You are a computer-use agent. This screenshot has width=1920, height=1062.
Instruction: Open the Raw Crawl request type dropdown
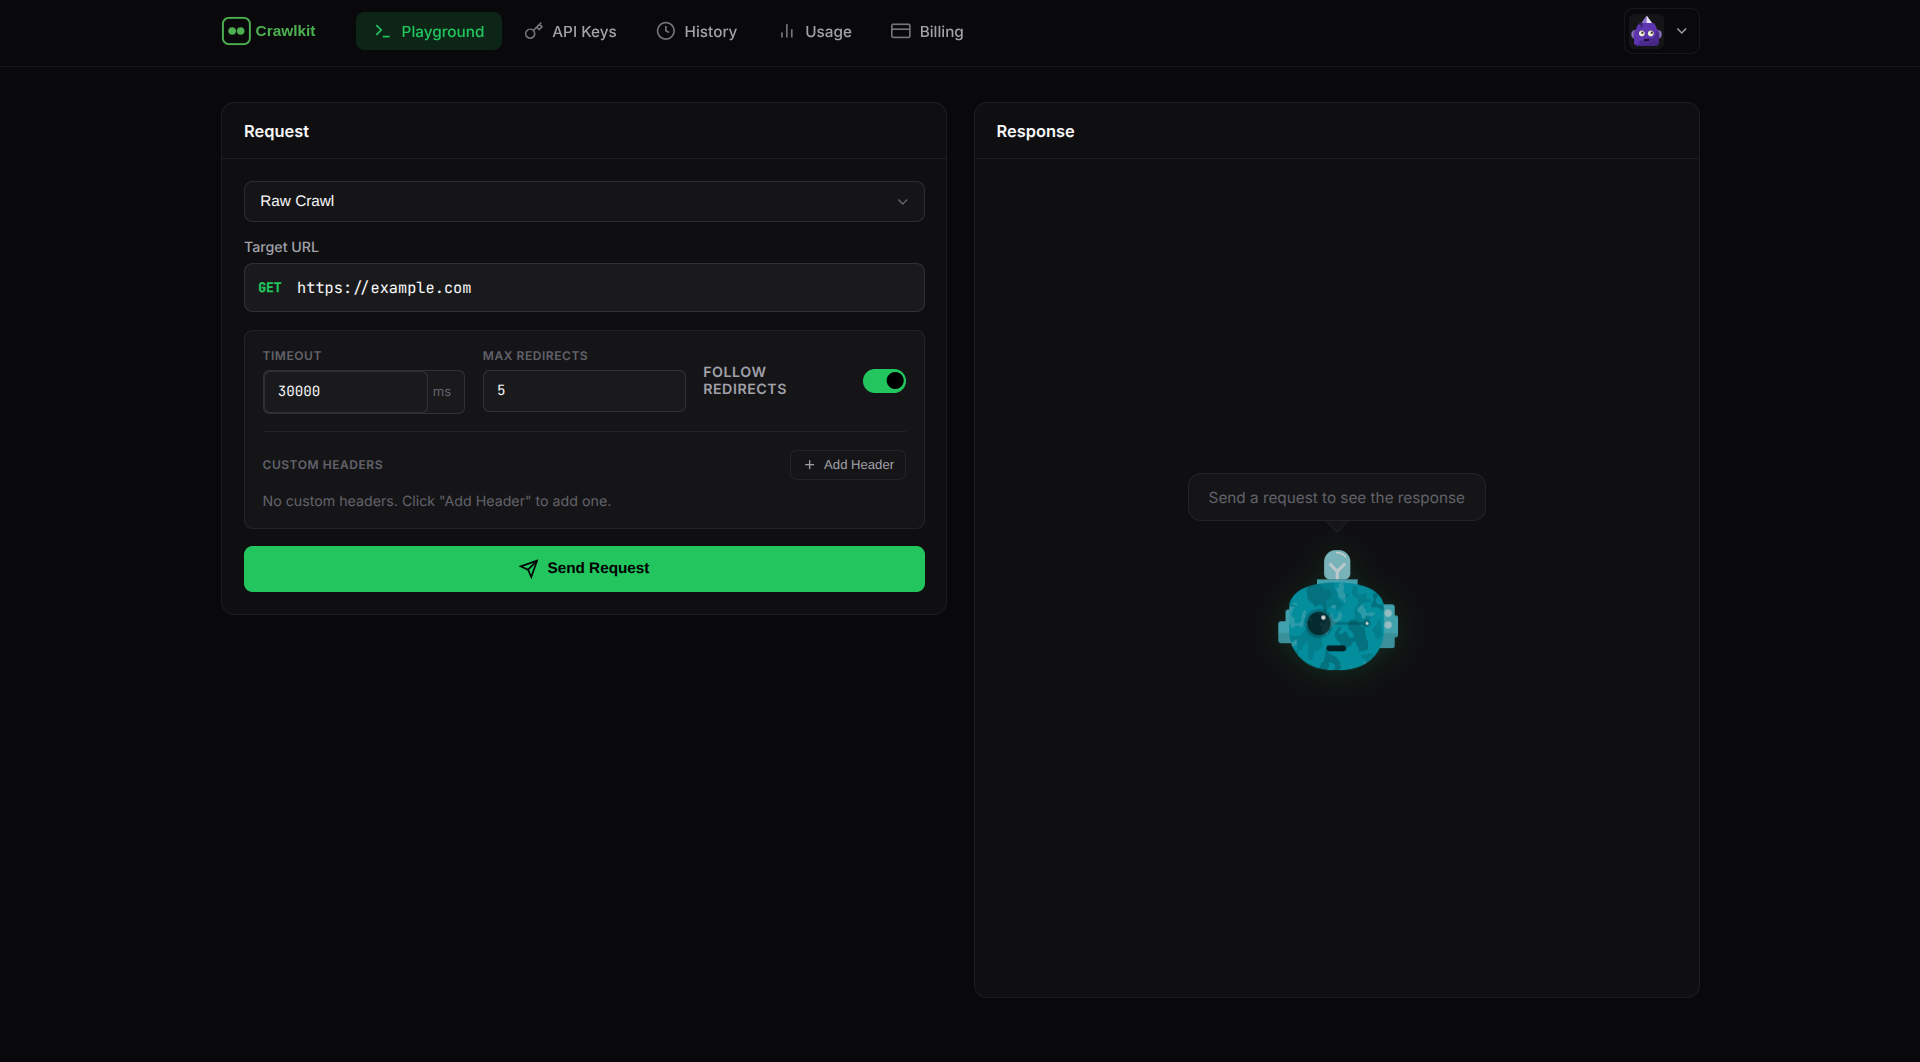point(583,201)
